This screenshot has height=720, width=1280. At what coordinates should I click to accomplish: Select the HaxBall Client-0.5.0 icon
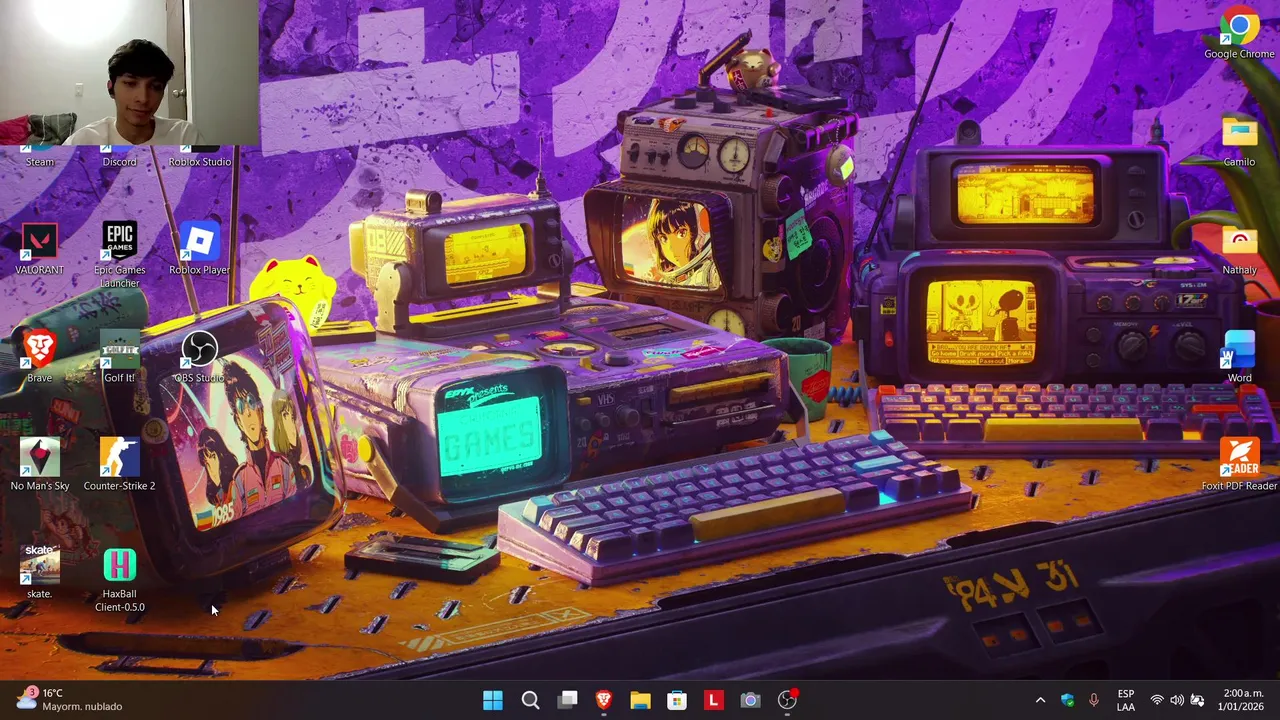point(119,580)
